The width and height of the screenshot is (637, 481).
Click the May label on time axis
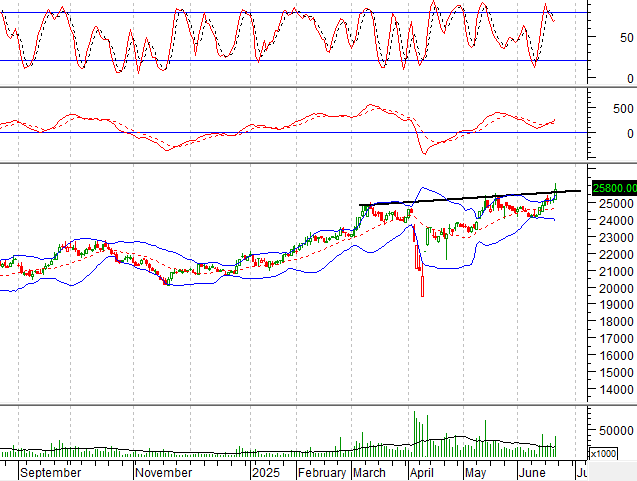click(475, 471)
